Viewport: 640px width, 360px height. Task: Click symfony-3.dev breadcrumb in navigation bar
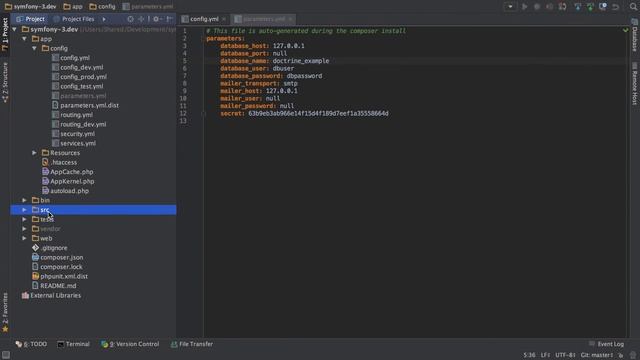pyautogui.click(x=31, y=7)
